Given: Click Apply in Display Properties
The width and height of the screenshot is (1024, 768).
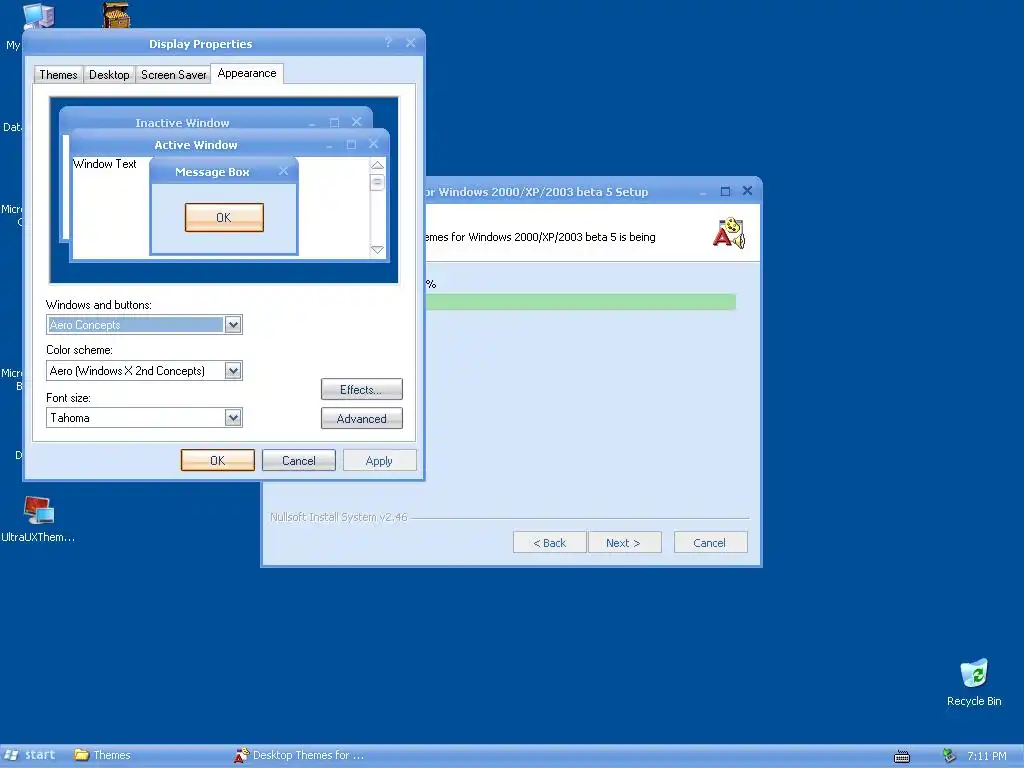Looking at the screenshot, I should pos(379,460).
